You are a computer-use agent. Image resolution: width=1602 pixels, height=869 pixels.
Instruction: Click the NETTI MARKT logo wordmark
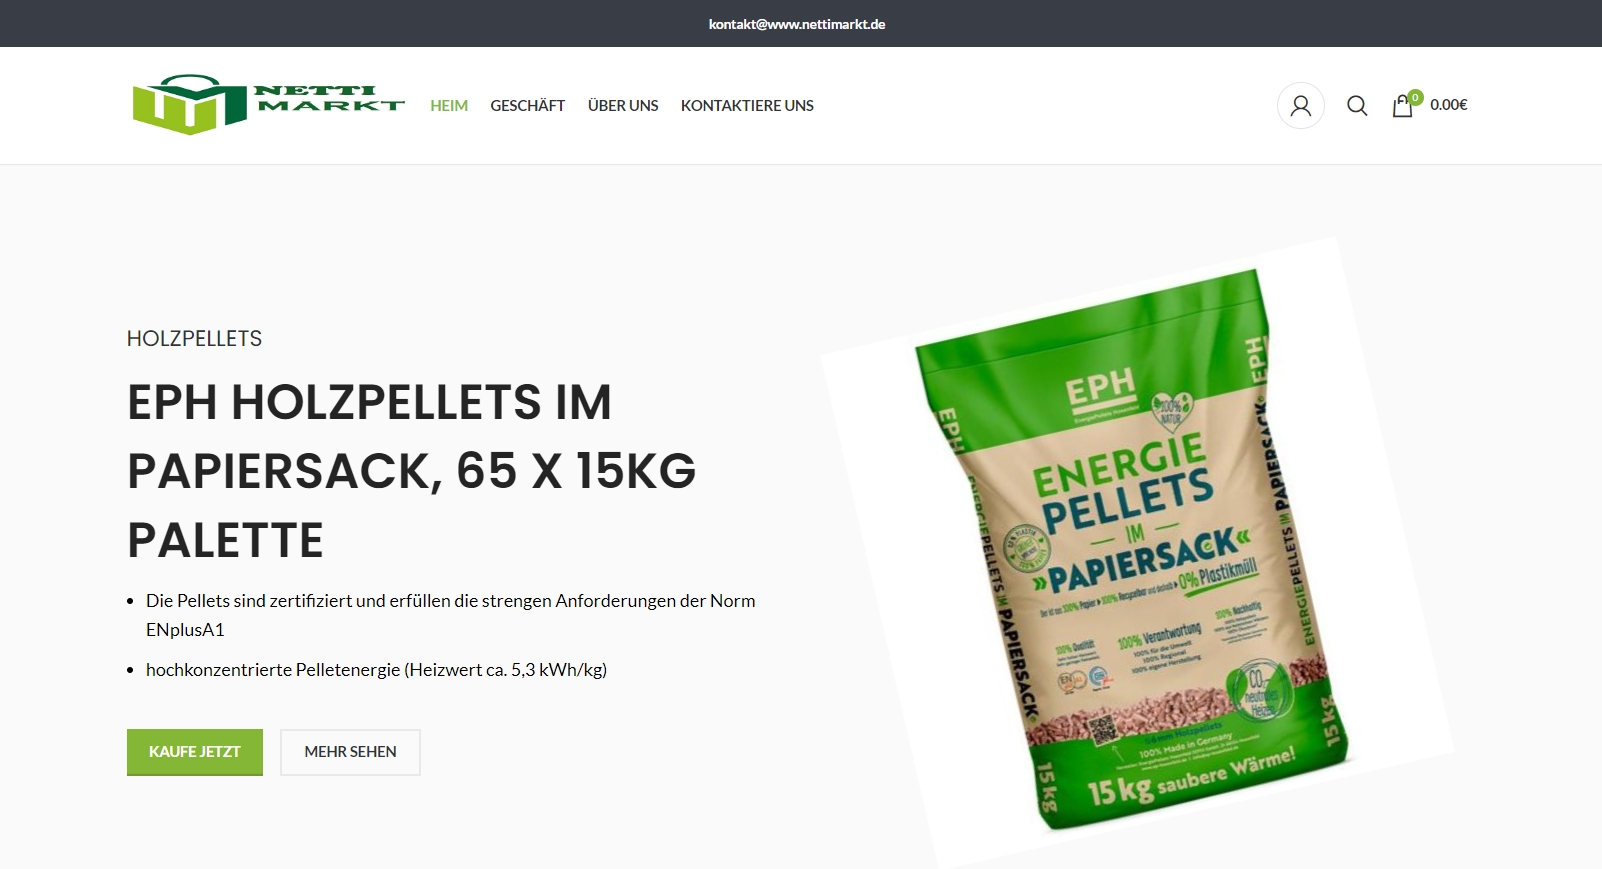tap(329, 98)
